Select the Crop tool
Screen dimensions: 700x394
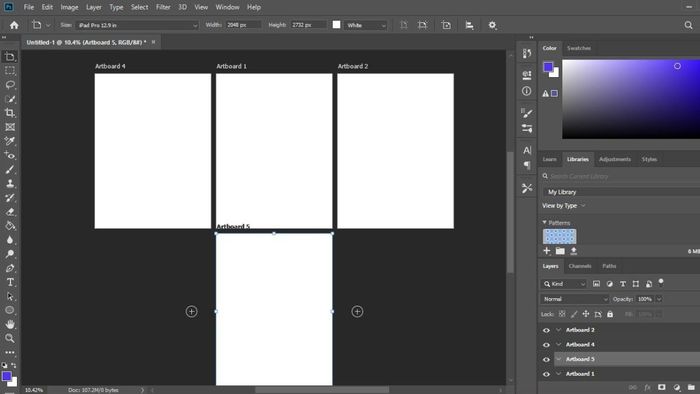point(10,113)
